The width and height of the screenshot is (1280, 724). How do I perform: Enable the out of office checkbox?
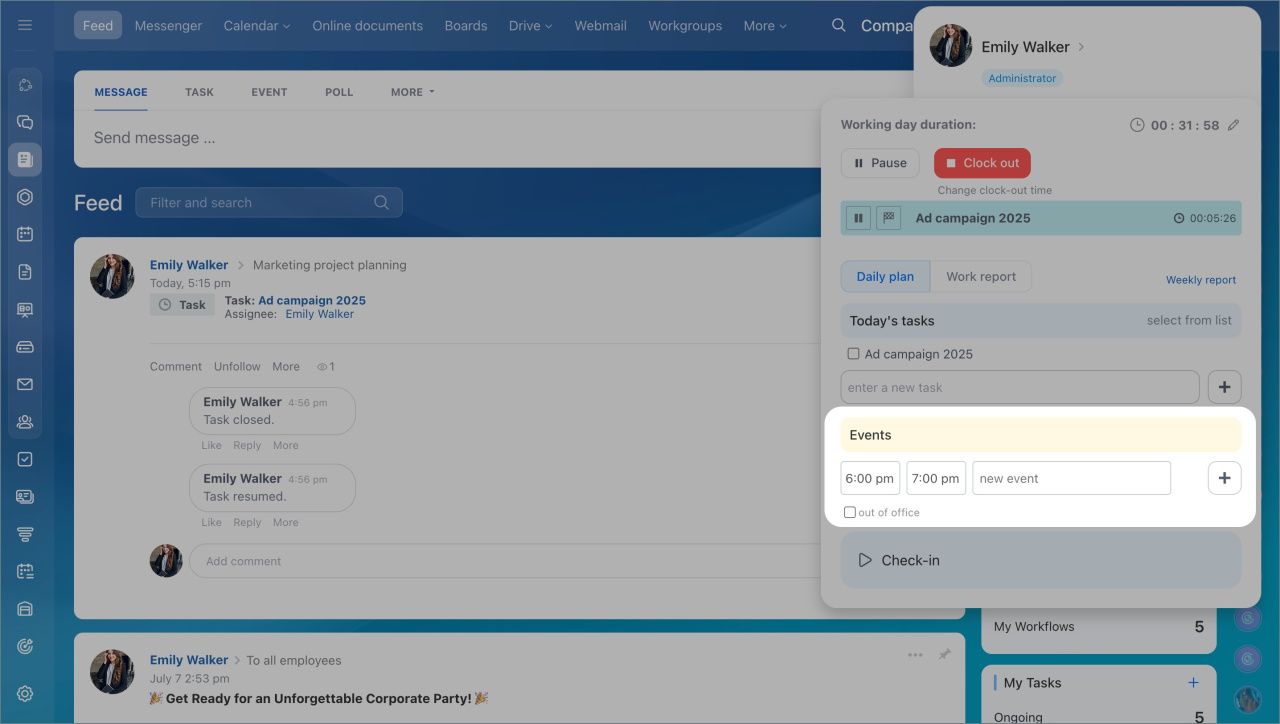849,512
